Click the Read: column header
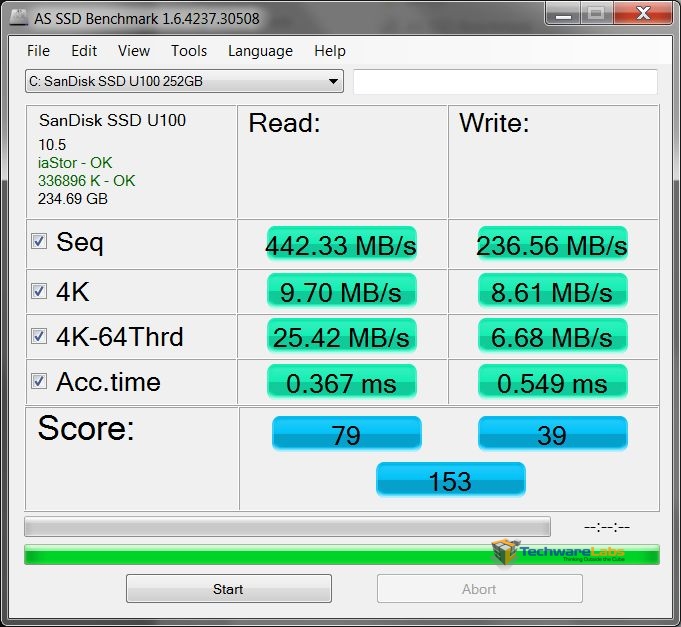681x627 pixels. (284, 123)
